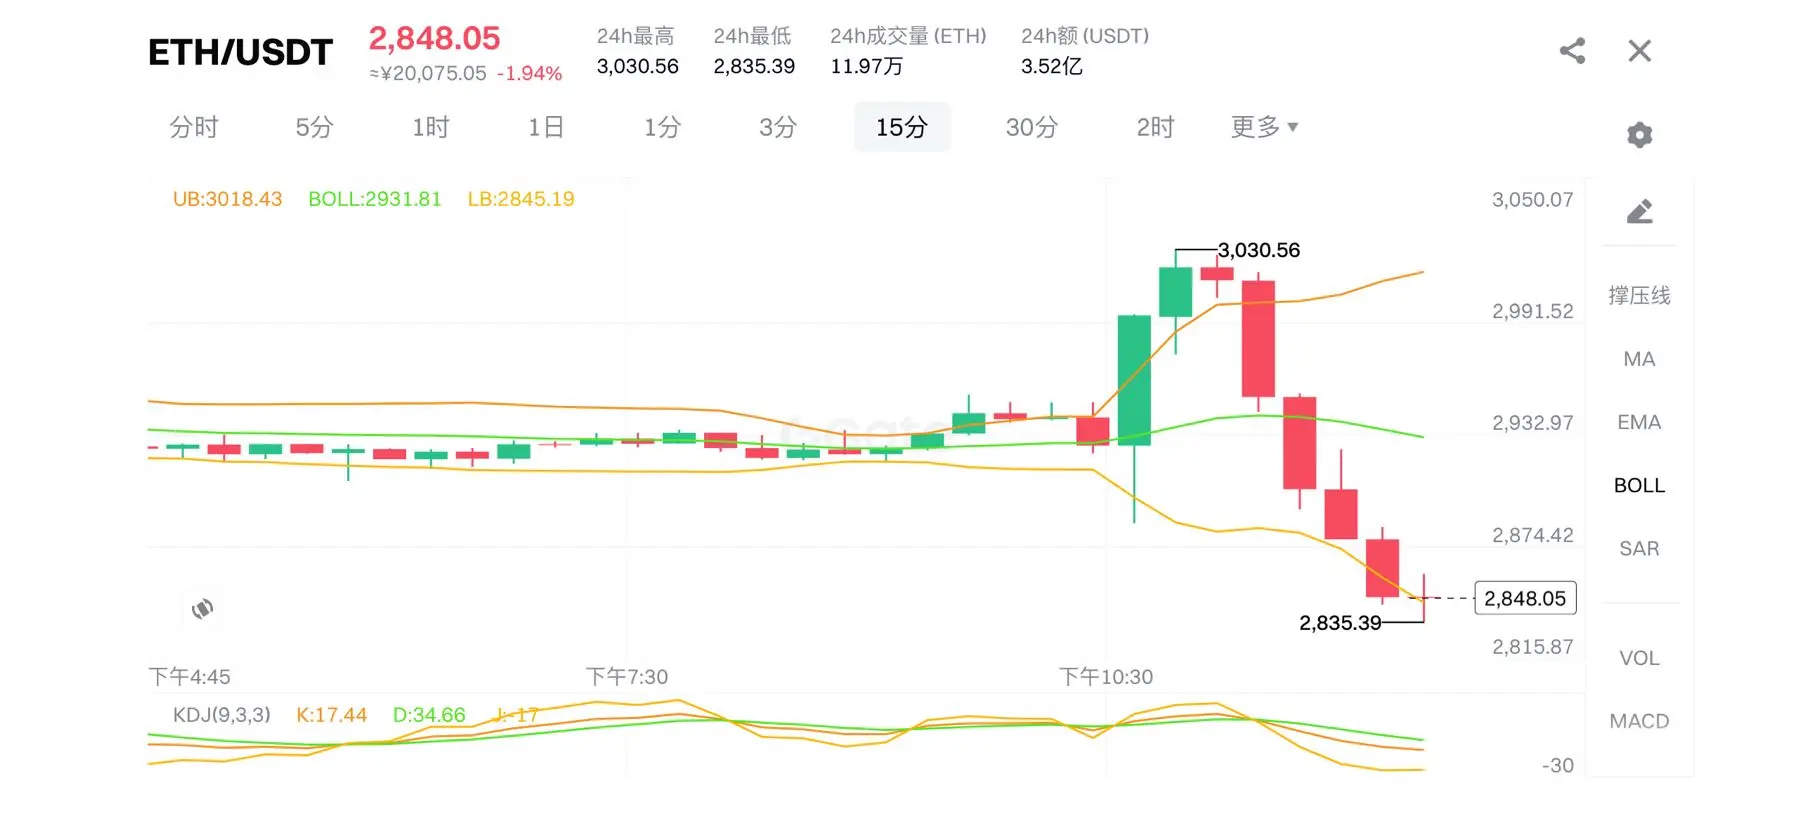
Task: Switch to 分时 timeframe
Action: 194,127
